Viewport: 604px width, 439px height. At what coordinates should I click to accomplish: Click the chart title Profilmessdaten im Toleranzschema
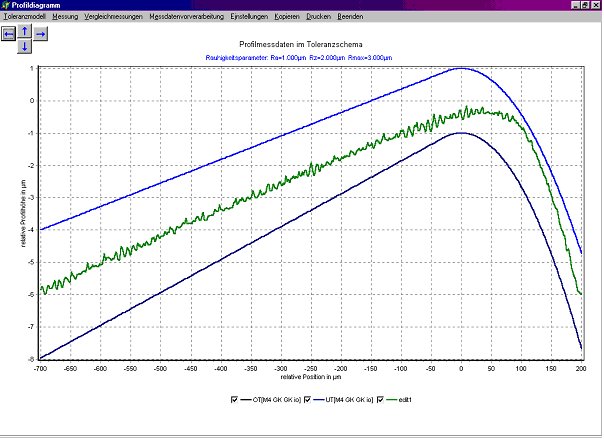tap(302, 45)
